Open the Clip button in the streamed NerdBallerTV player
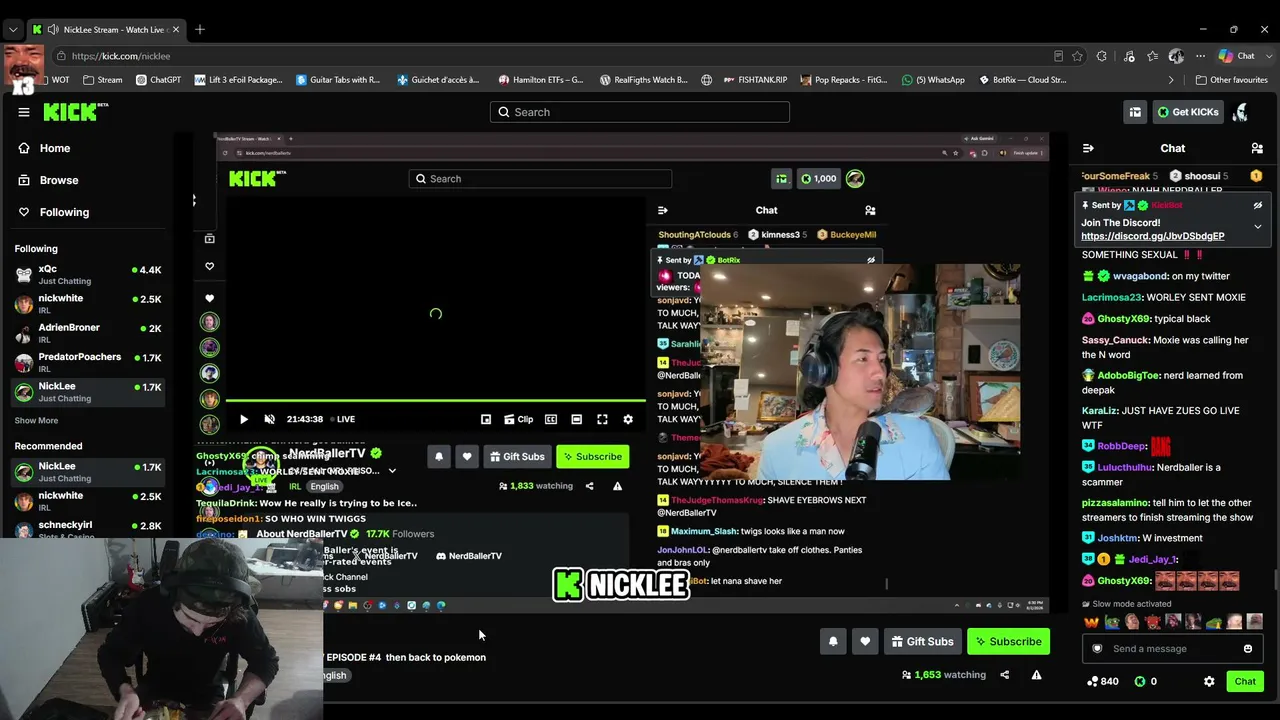 [x=518, y=419]
